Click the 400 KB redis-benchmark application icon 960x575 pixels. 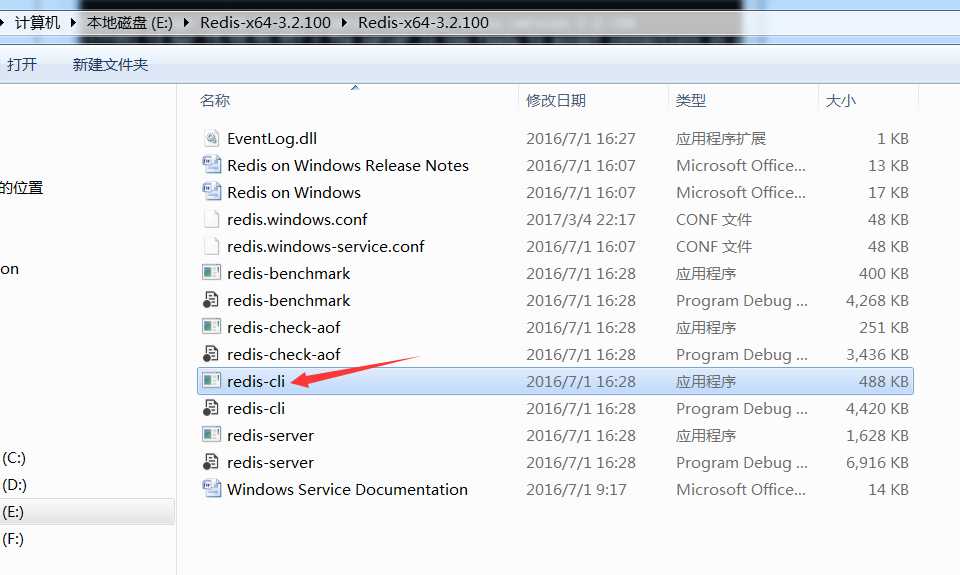tap(211, 273)
